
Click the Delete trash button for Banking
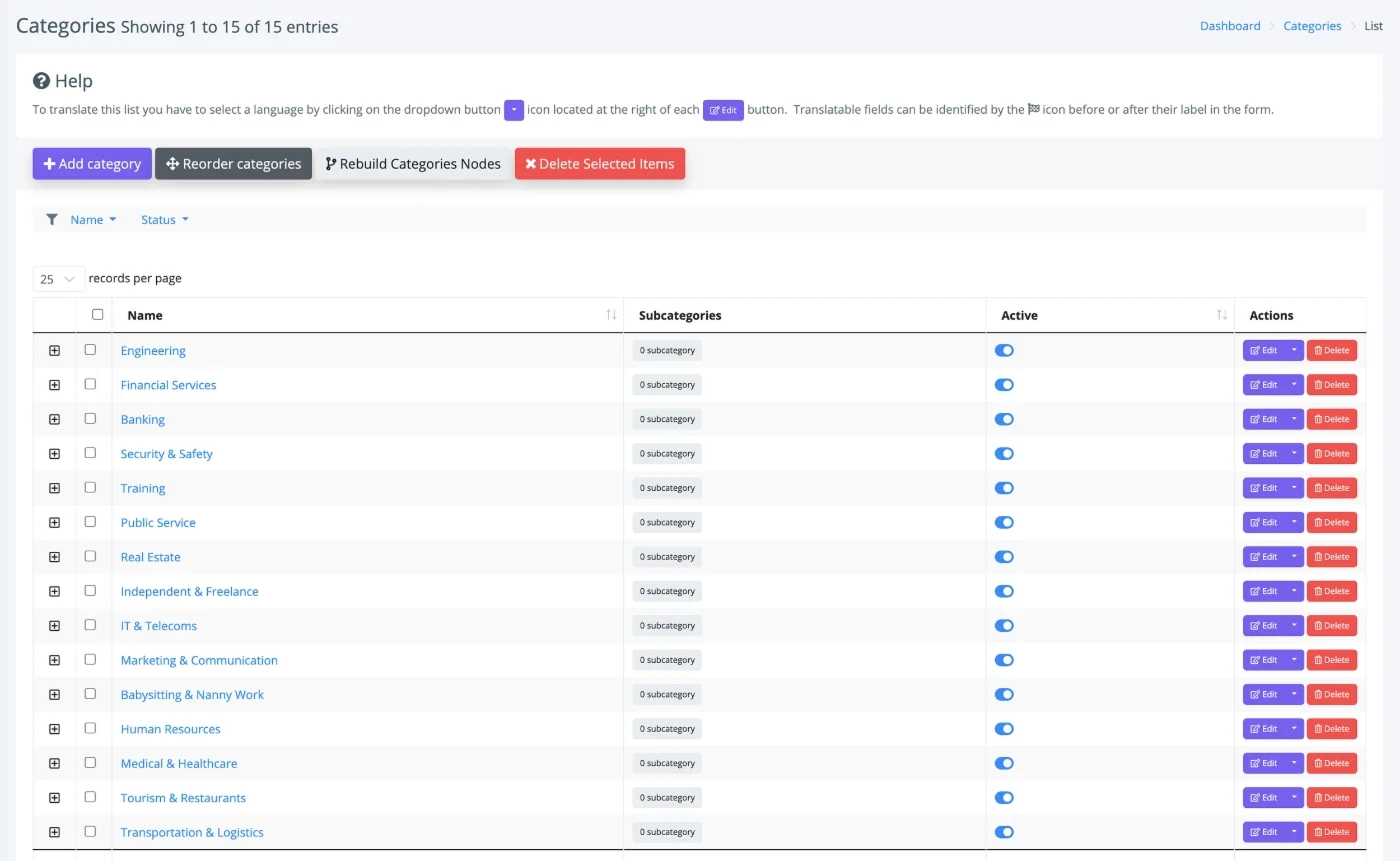click(x=1331, y=420)
